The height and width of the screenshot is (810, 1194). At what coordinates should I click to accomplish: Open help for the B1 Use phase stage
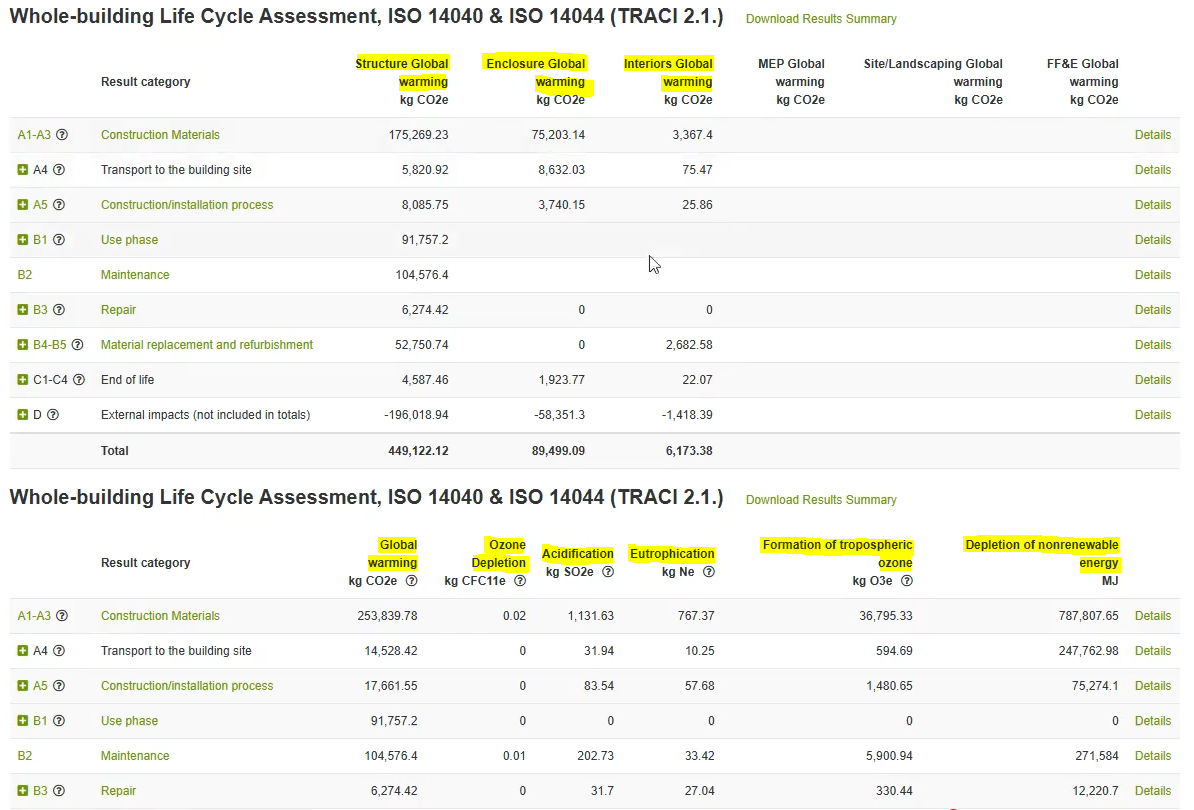click(x=58, y=239)
